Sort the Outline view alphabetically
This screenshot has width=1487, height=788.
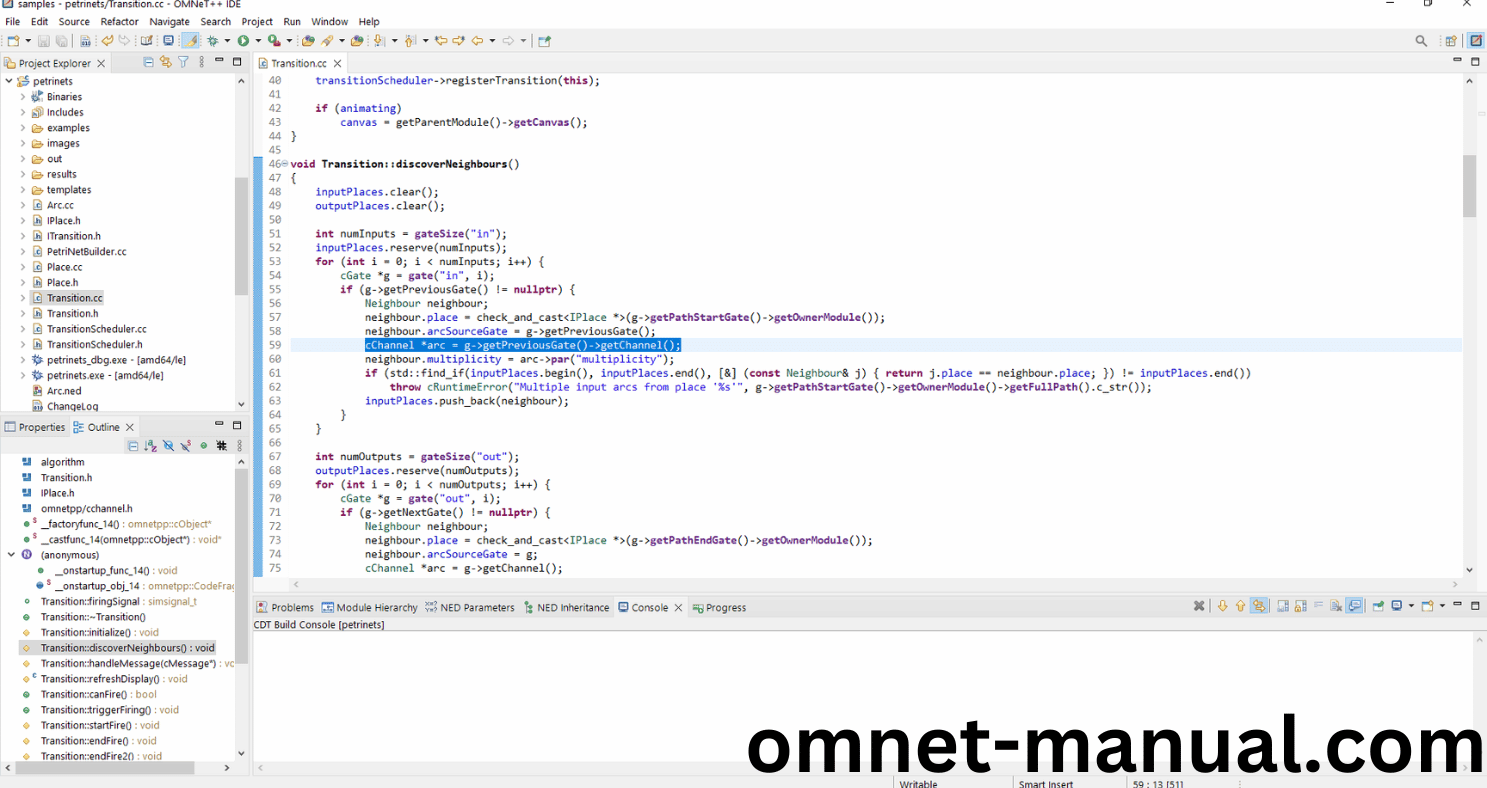tap(150, 445)
